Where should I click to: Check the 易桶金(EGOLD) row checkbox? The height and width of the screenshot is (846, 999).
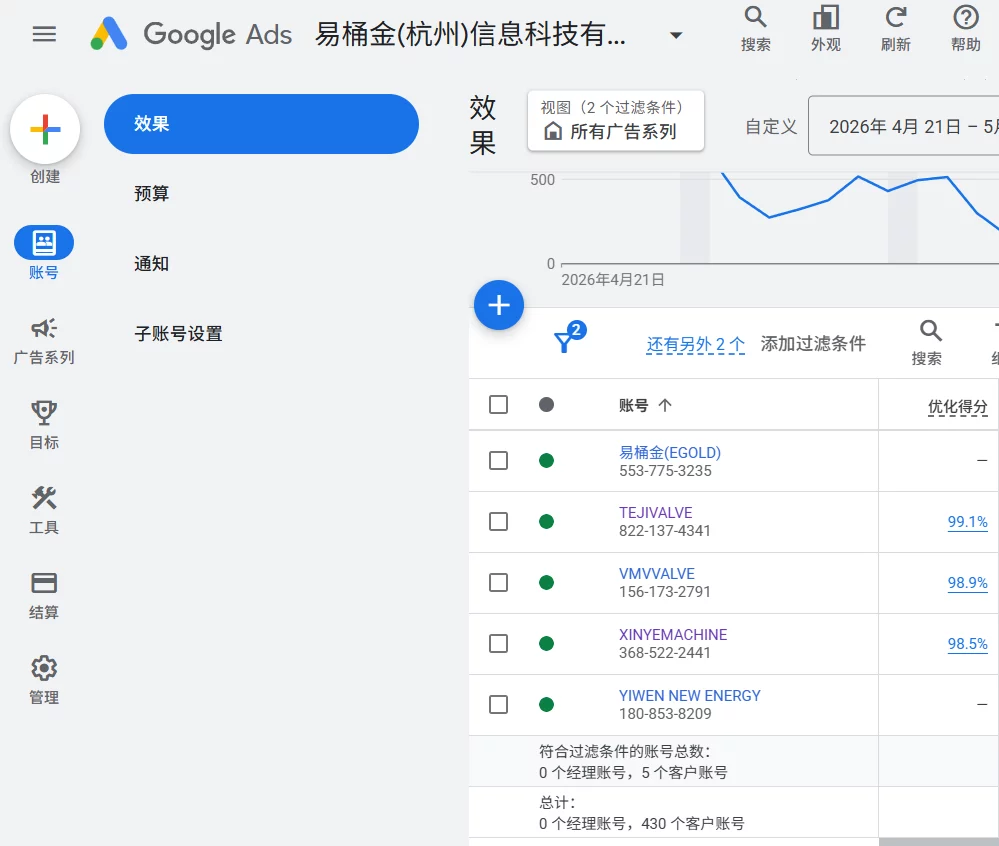click(498, 461)
